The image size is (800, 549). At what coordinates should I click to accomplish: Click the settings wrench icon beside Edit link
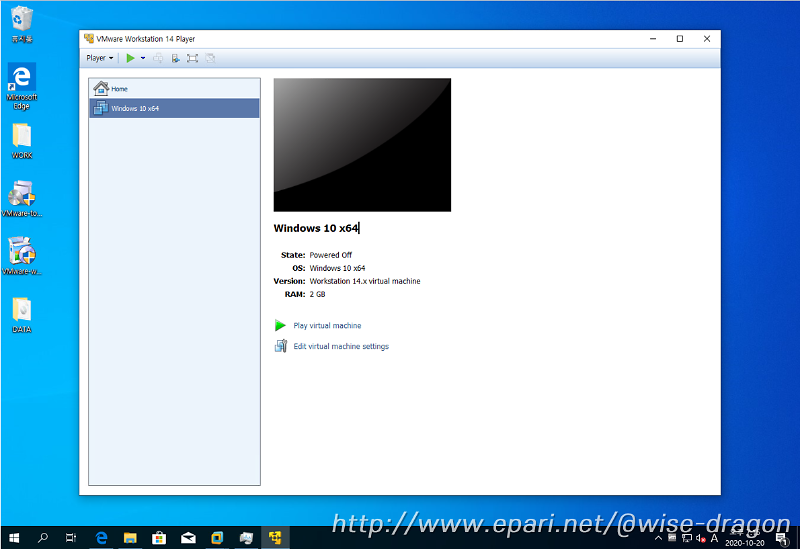pos(281,346)
